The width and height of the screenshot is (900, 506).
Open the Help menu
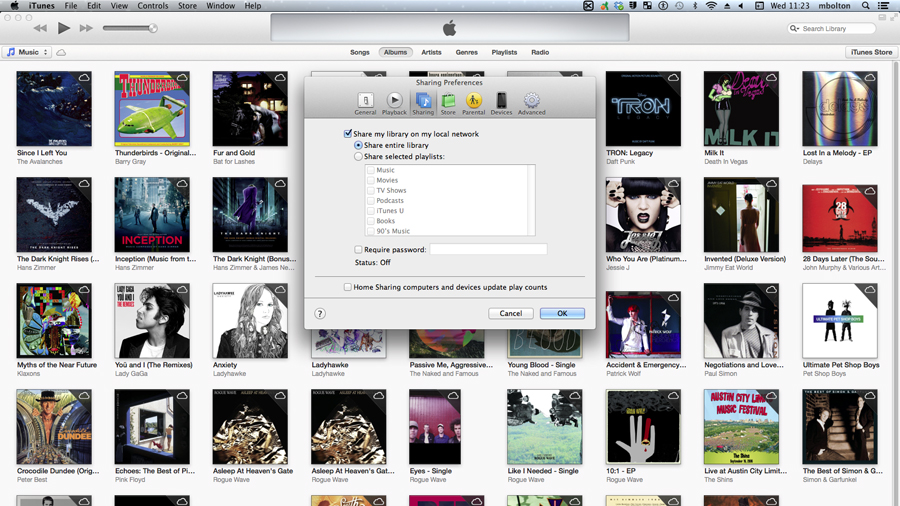pos(253,6)
